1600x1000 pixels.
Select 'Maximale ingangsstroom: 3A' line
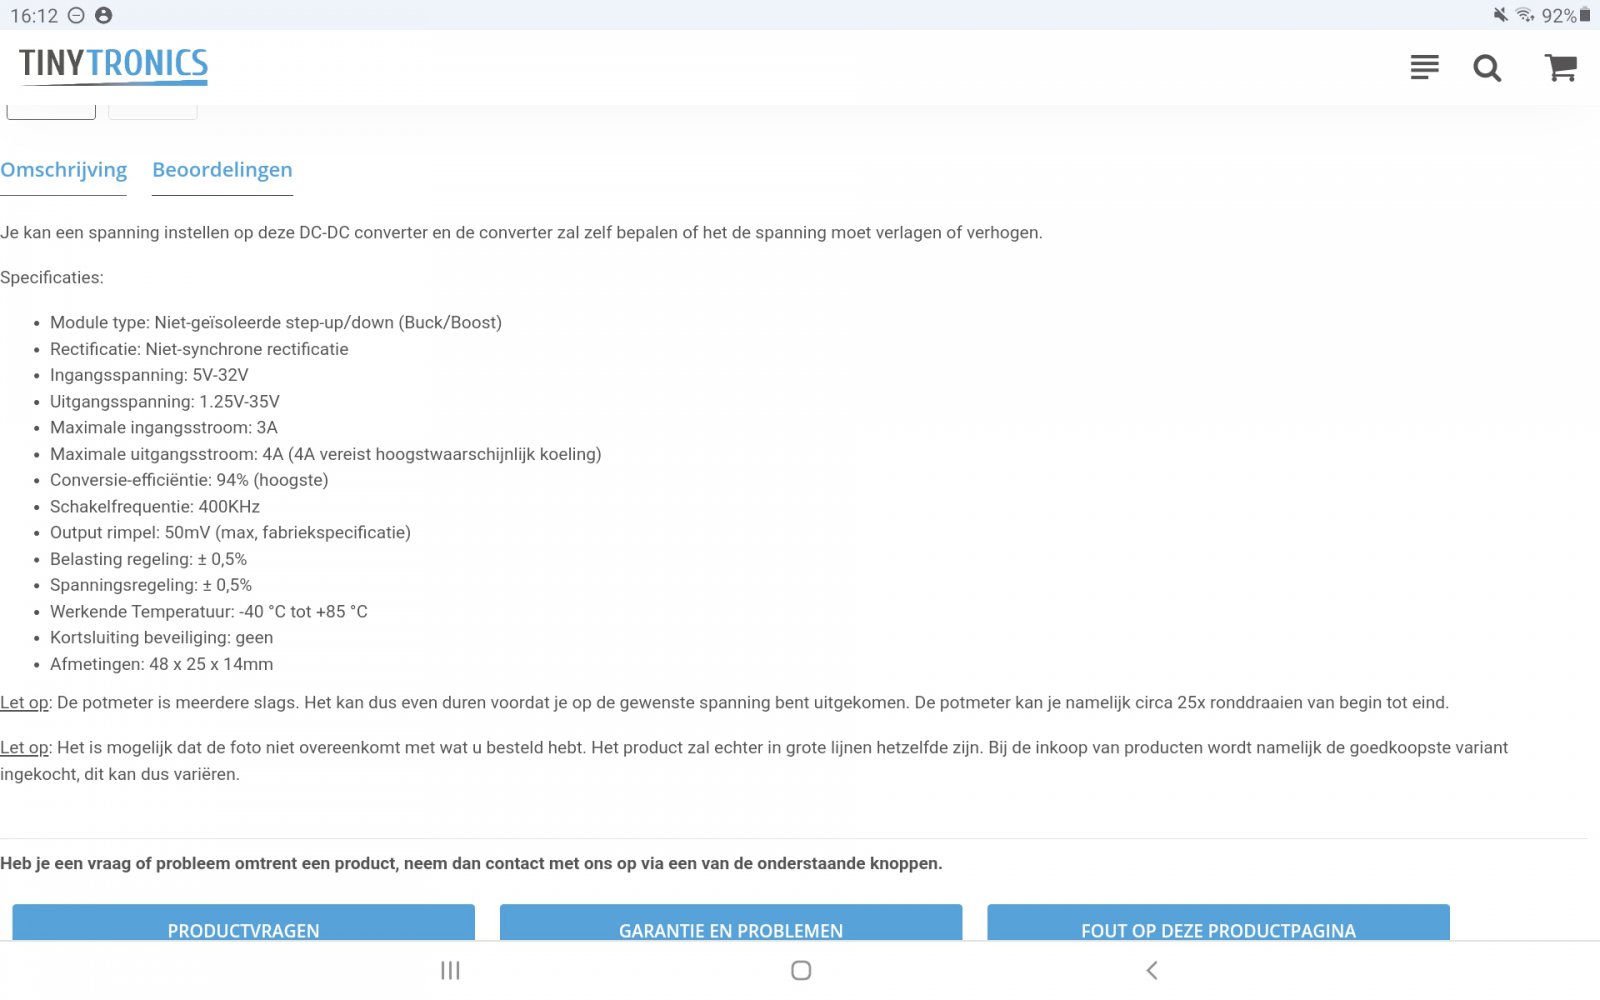click(164, 427)
